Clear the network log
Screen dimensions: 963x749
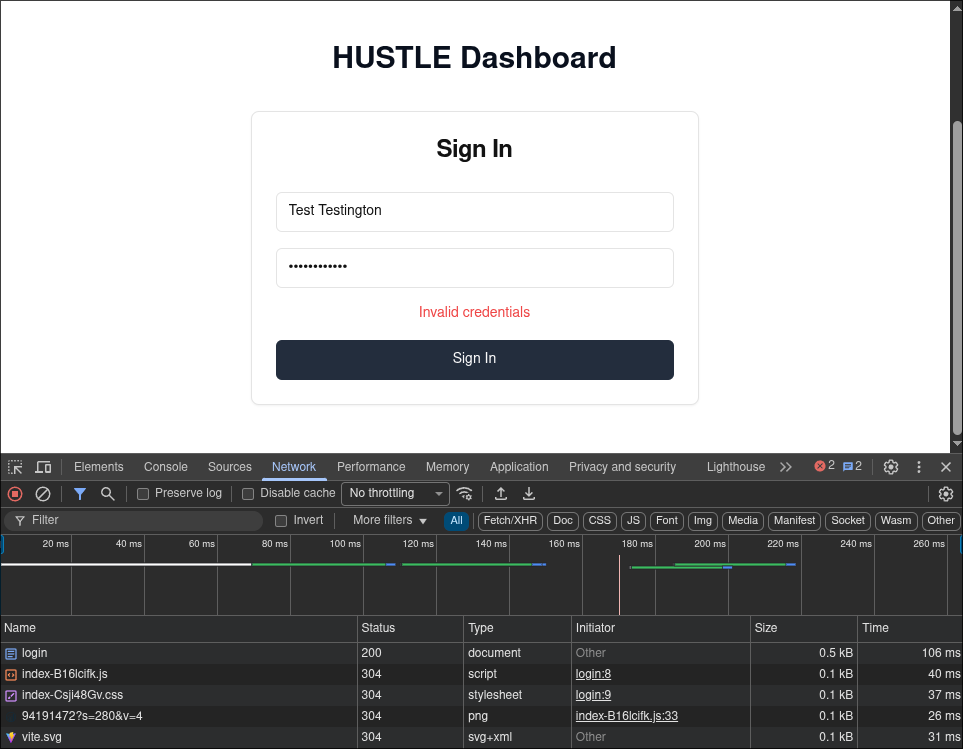coord(42,494)
